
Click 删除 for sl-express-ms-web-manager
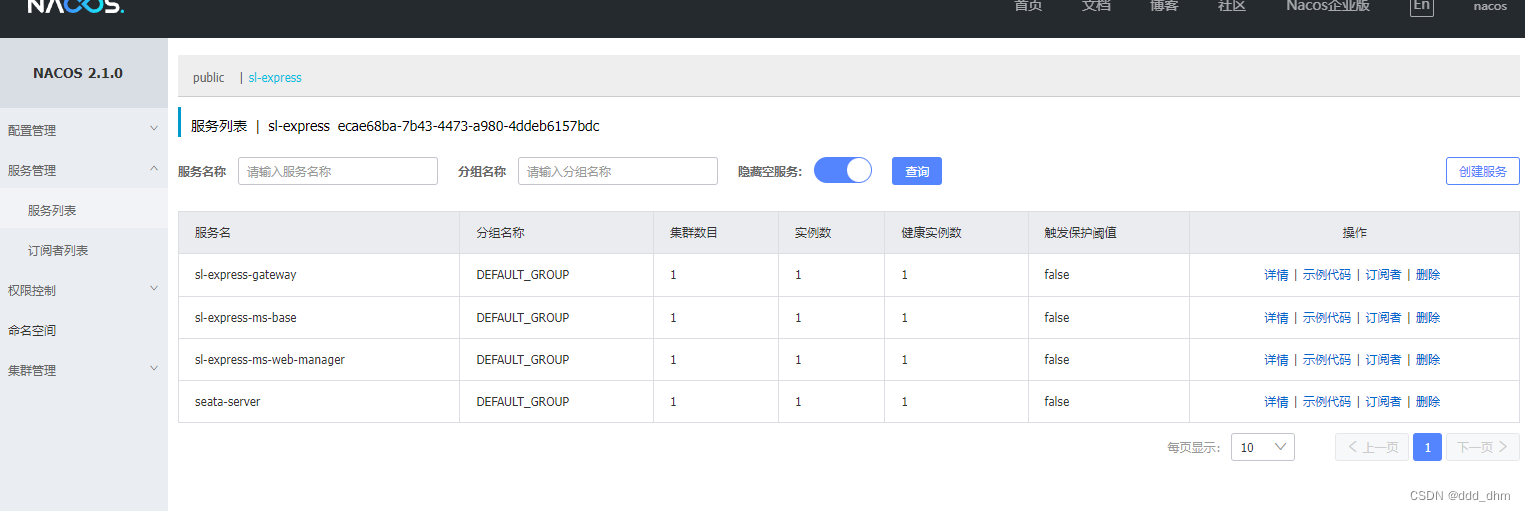click(1428, 360)
